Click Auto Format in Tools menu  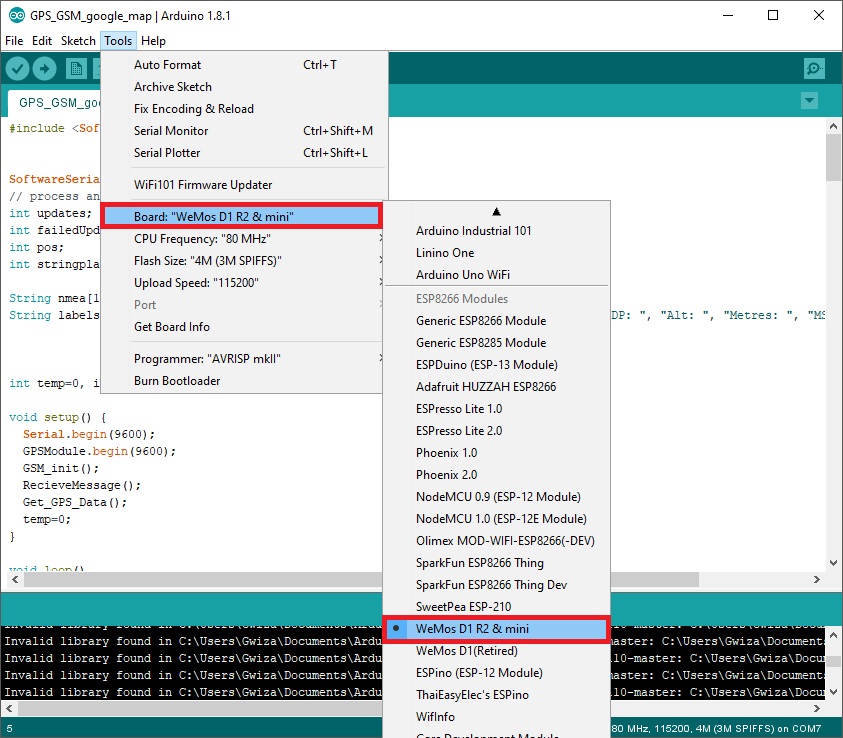tap(167, 65)
